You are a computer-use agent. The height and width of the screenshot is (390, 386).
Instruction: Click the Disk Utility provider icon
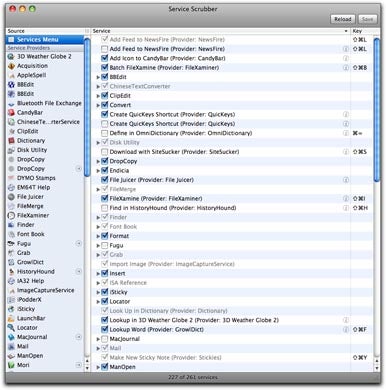[11, 150]
